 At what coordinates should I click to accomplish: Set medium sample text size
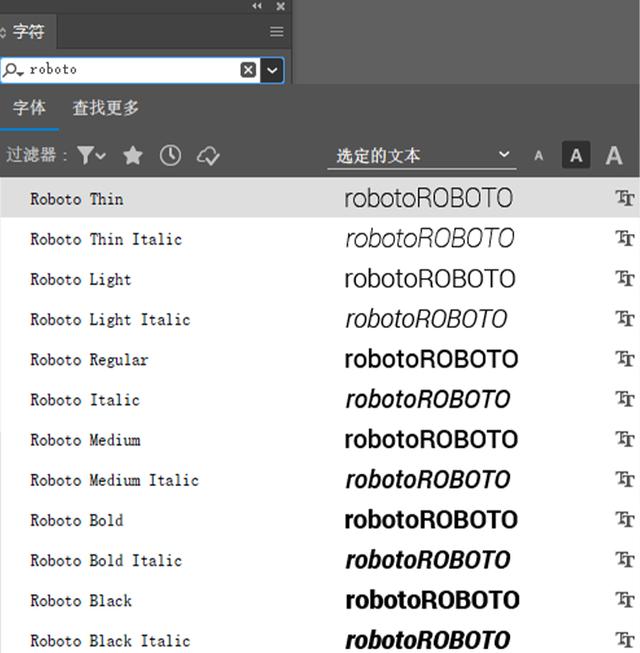coord(576,155)
